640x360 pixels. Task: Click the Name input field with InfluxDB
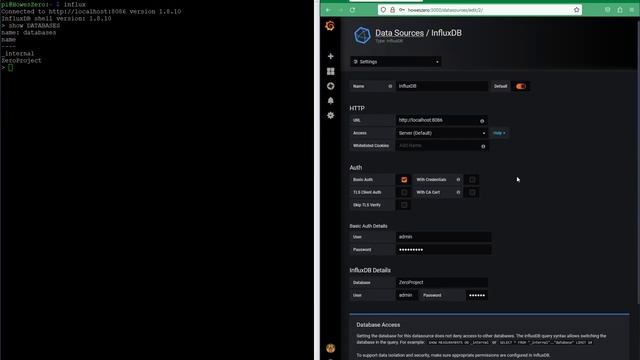click(442, 86)
